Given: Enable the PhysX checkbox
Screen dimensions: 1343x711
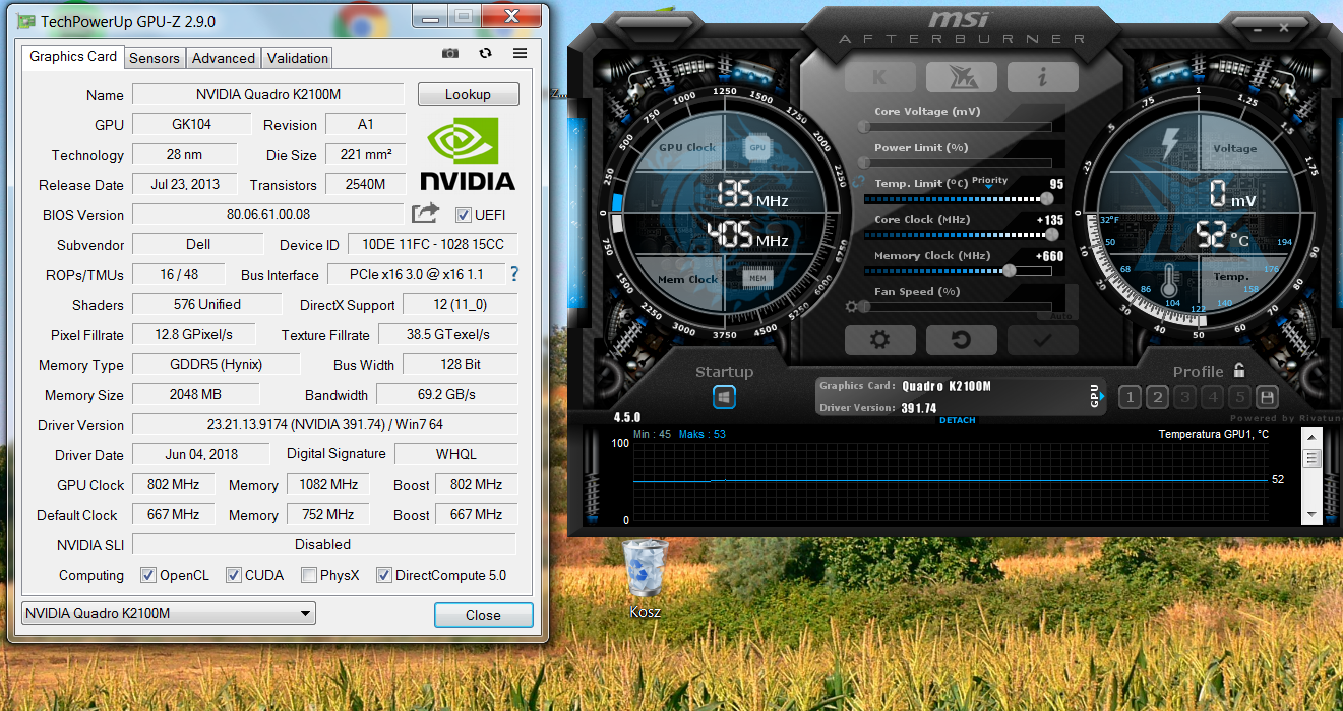Looking at the screenshot, I should [309, 575].
